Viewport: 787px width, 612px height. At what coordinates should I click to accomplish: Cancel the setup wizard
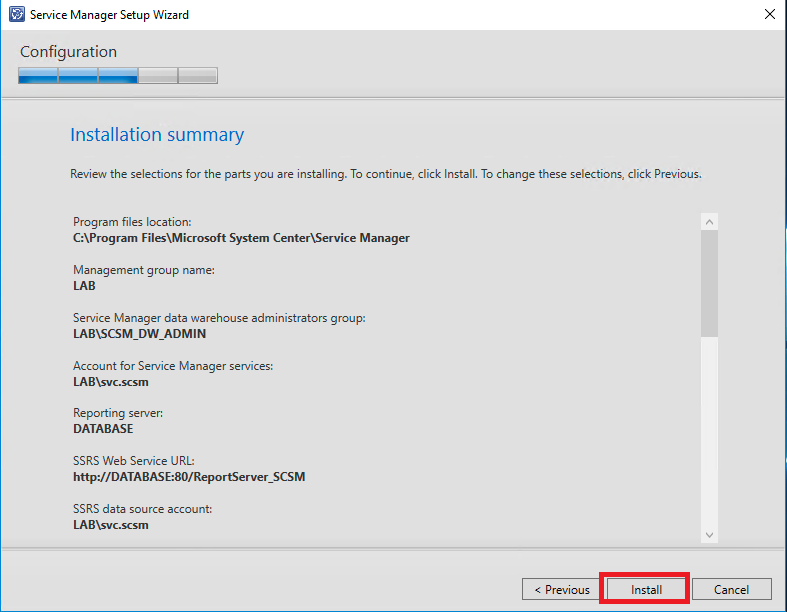click(x=732, y=589)
